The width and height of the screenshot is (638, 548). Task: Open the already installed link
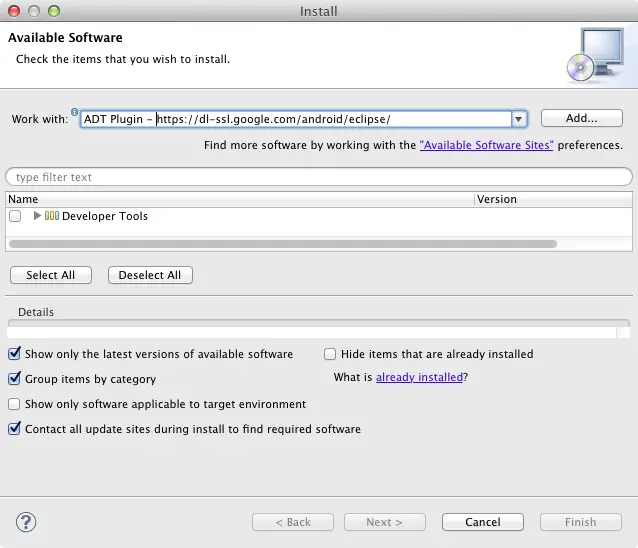(420, 377)
